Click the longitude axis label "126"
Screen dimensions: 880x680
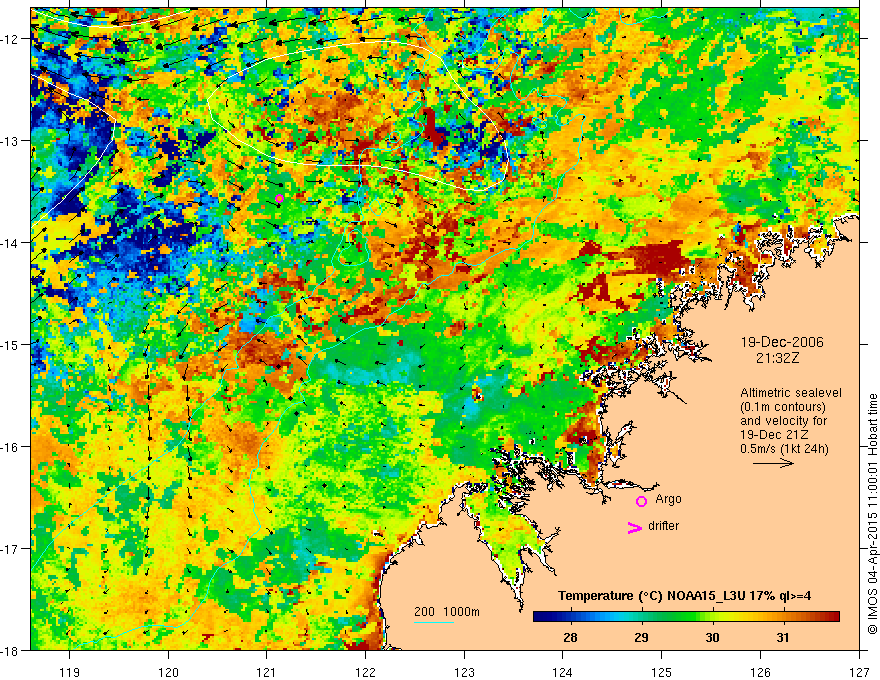click(760, 672)
